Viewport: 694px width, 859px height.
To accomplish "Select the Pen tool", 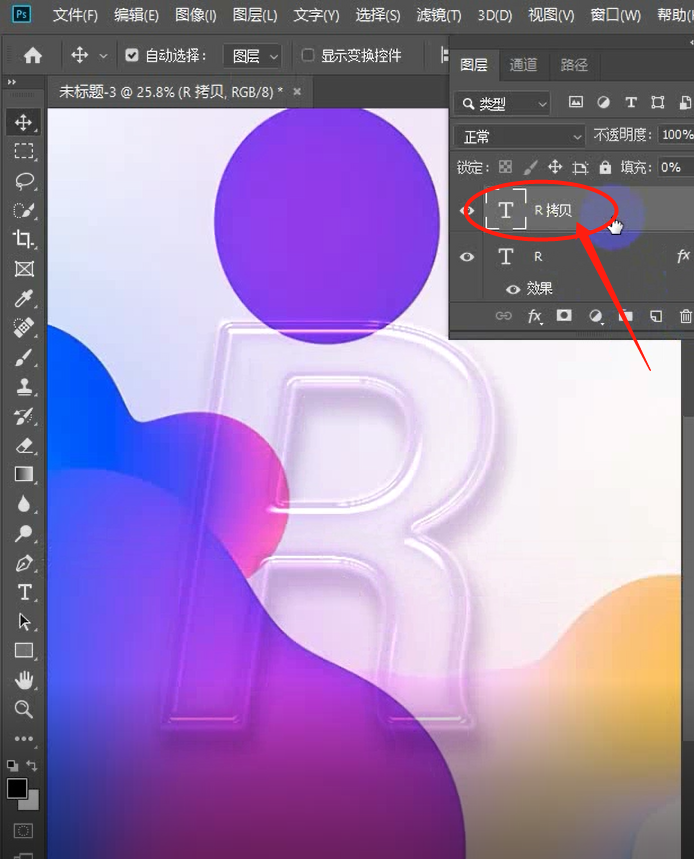I will [x=24, y=563].
